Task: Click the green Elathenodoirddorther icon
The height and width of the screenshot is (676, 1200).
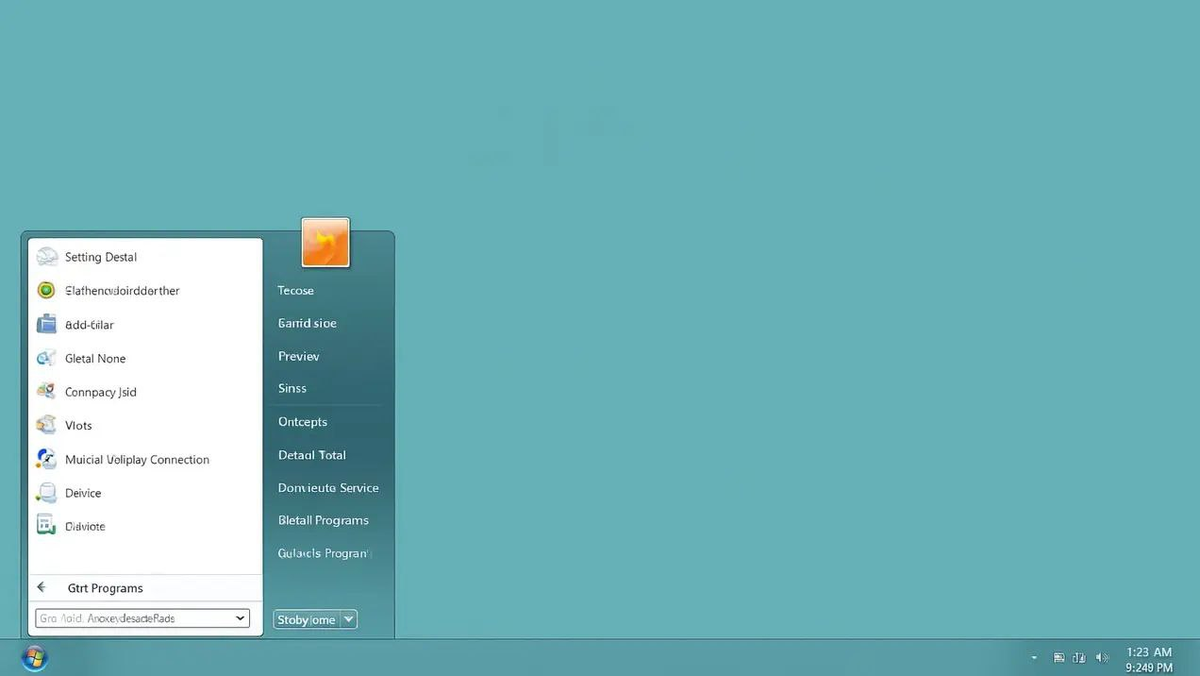Action: point(46,291)
